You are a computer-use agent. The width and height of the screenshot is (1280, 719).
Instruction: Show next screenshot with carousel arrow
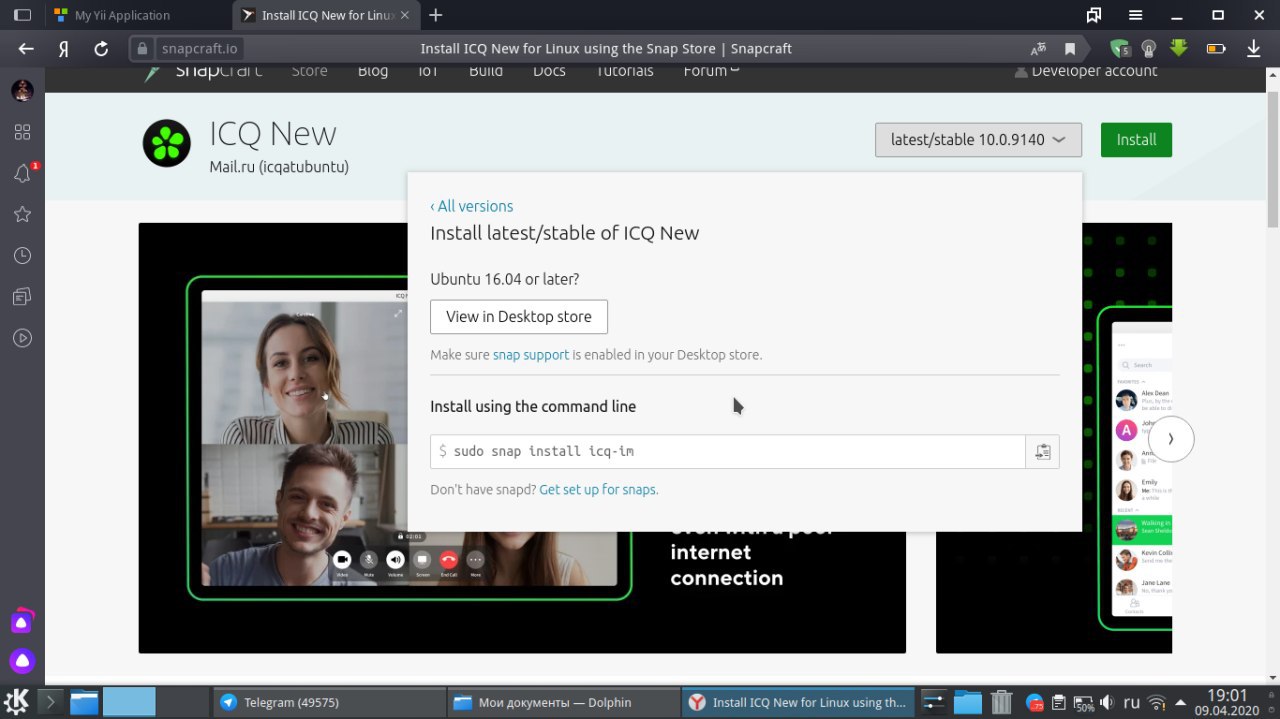pyautogui.click(x=1171, y=439)
